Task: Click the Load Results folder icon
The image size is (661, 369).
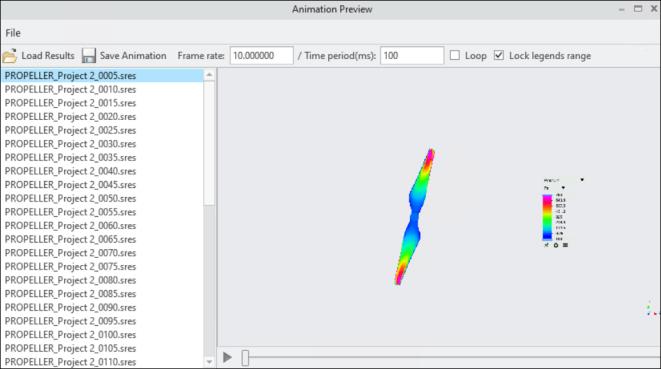Action: [9, 56]
